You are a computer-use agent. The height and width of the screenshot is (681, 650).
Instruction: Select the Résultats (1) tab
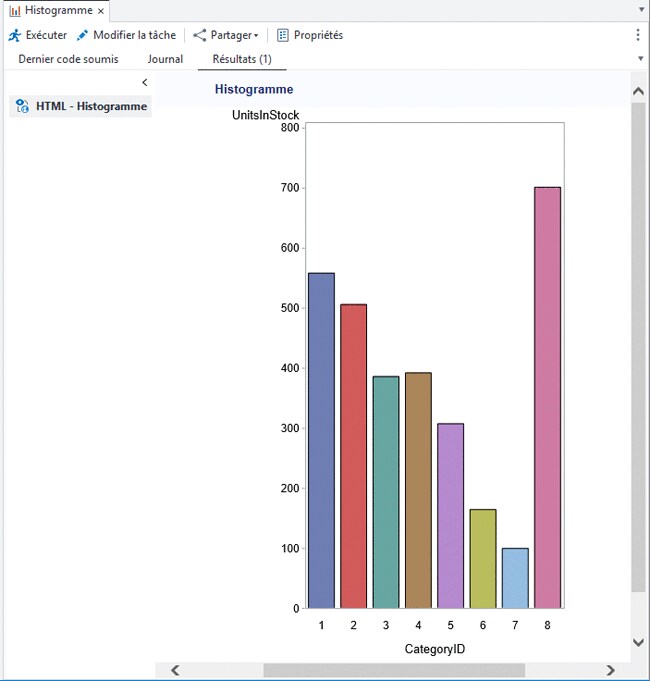coord(242,59)
